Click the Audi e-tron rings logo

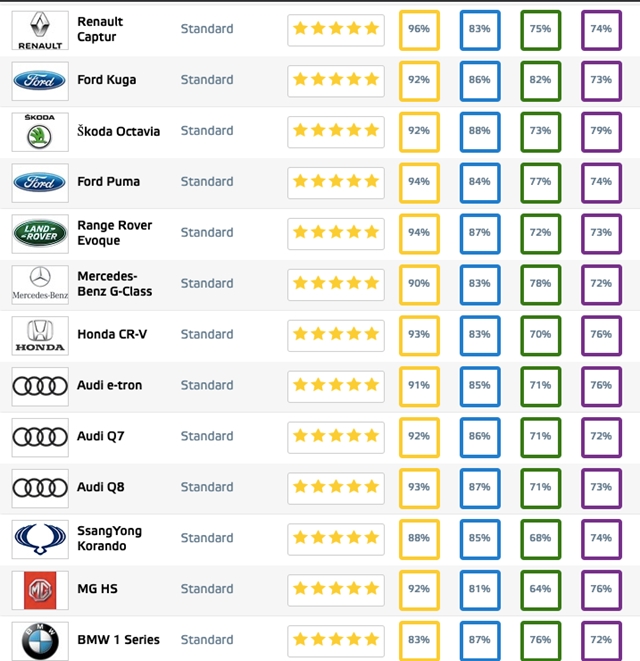[40, 387]
